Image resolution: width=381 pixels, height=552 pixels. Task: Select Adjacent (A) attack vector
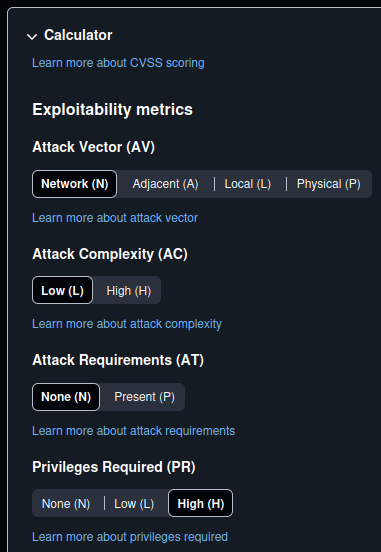(165, 184)
